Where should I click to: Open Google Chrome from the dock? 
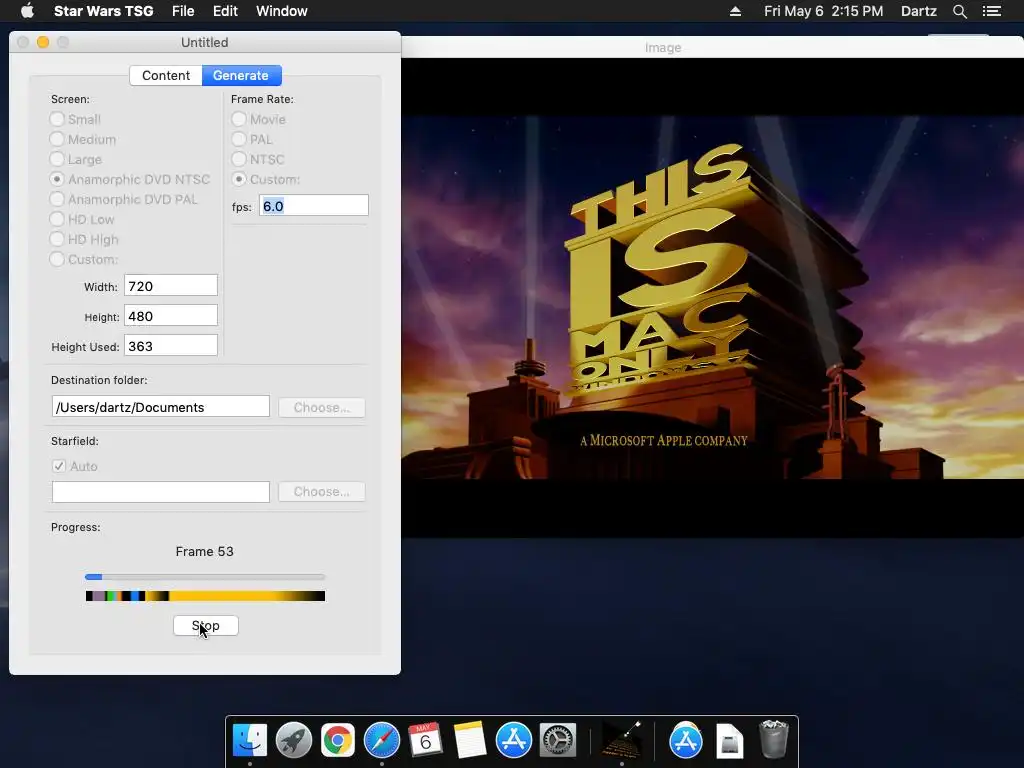[338, 741]
